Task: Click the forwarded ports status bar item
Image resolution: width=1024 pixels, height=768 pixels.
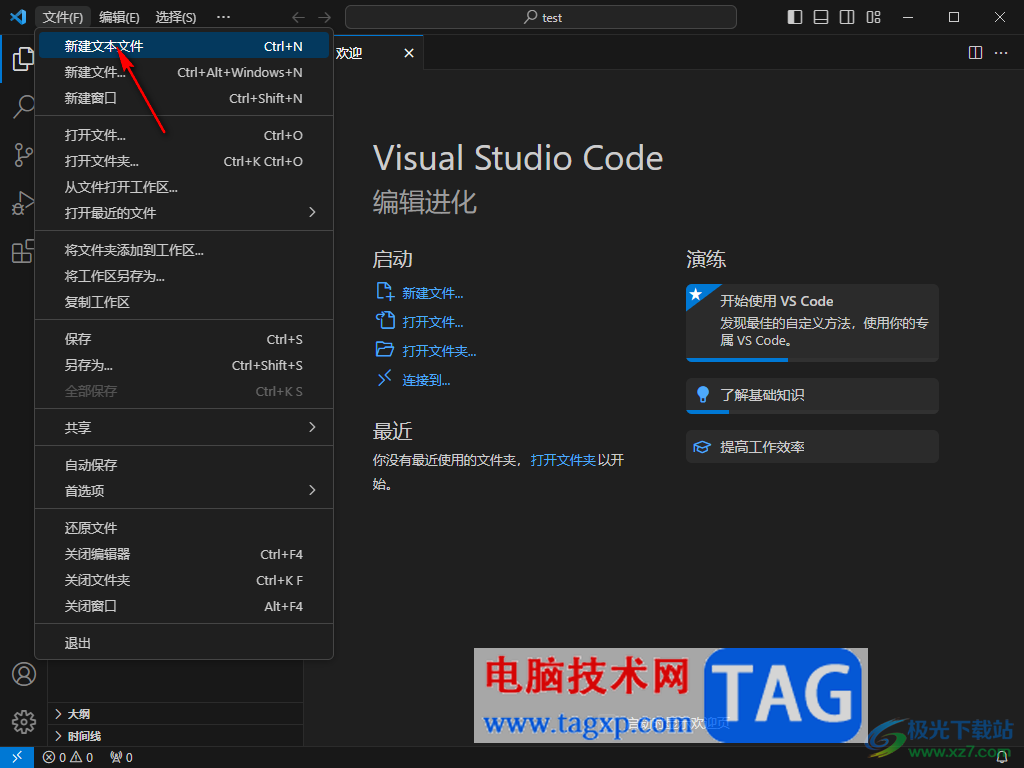Action: click(121, 758)
